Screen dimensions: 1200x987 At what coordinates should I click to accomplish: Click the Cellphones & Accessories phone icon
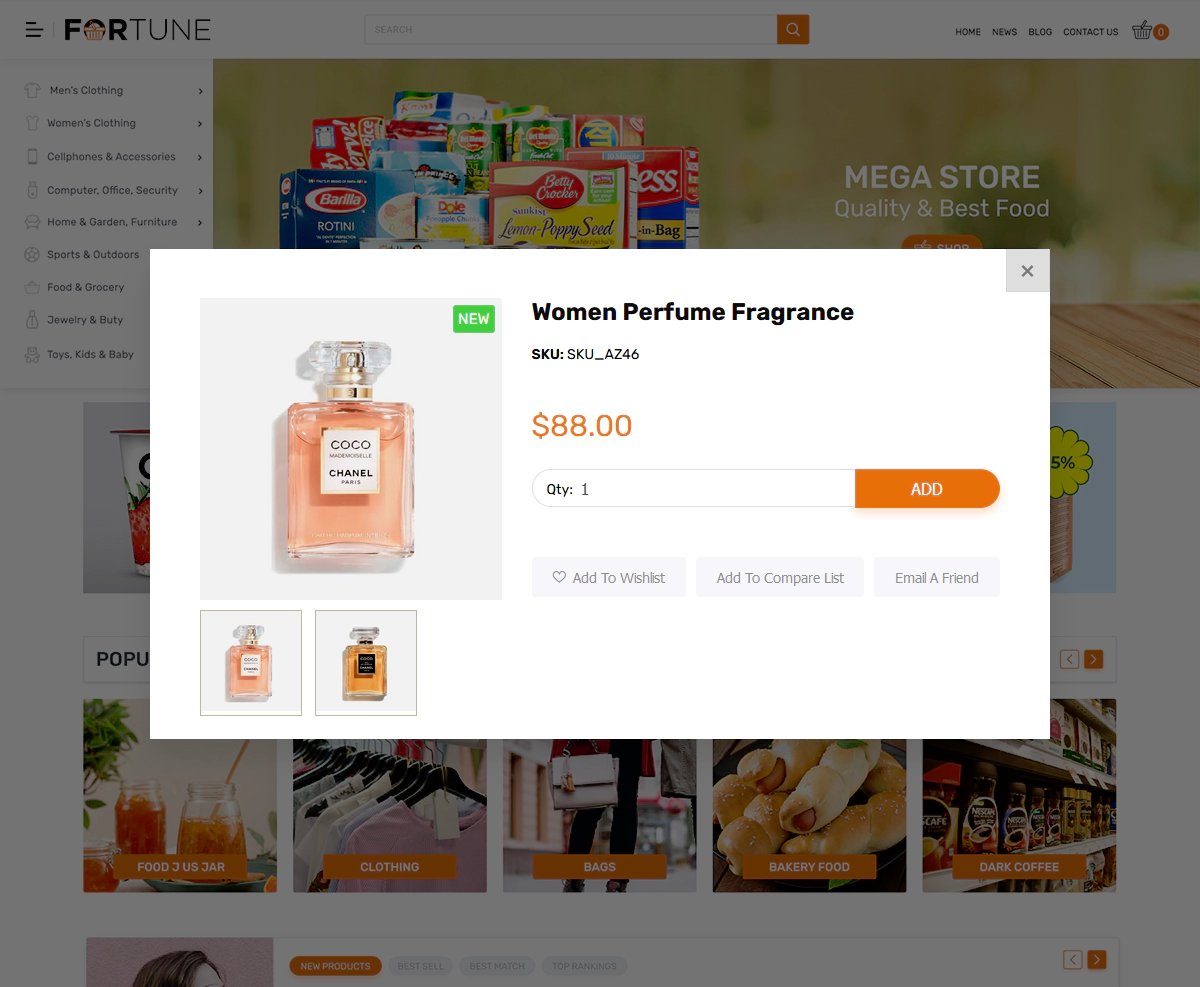point(33,156)
